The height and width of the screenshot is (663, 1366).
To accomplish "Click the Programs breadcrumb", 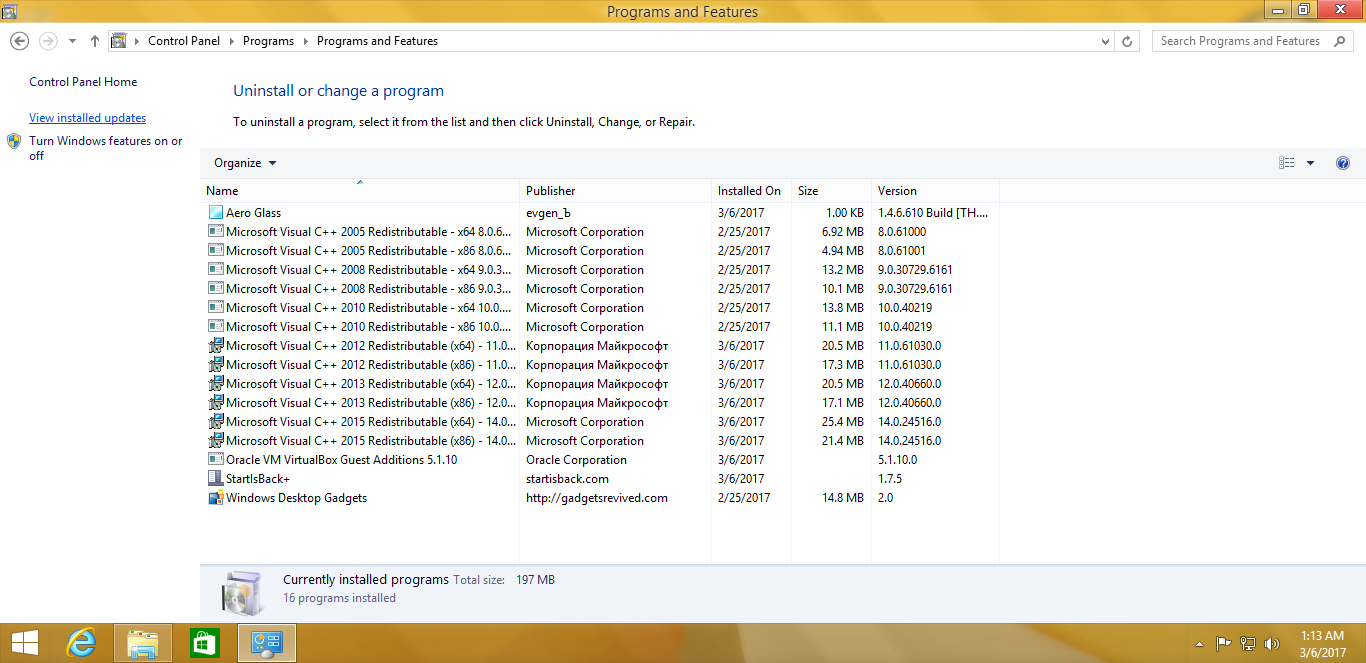I will (x=268, y=41).
